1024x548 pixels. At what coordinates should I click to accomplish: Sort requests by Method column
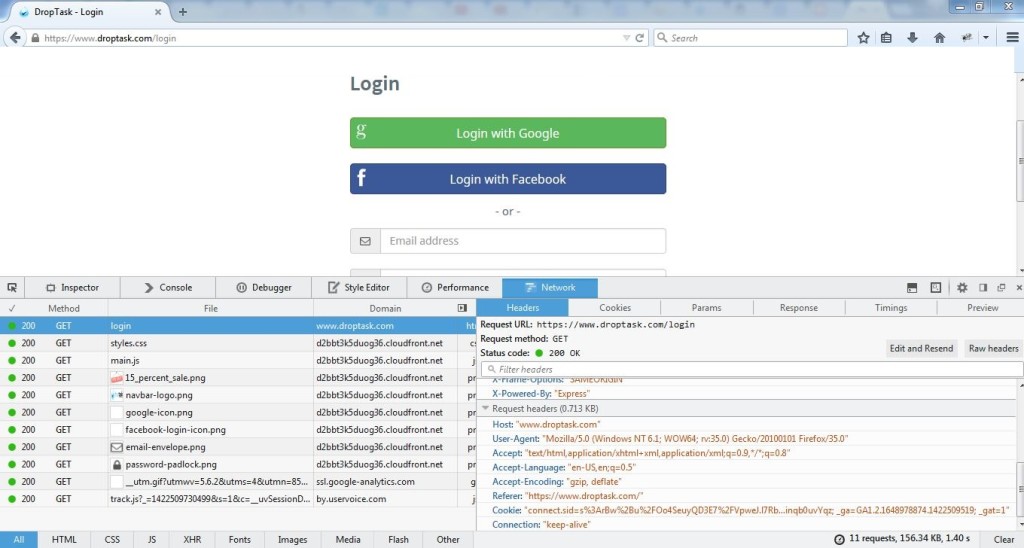(64, 308)
